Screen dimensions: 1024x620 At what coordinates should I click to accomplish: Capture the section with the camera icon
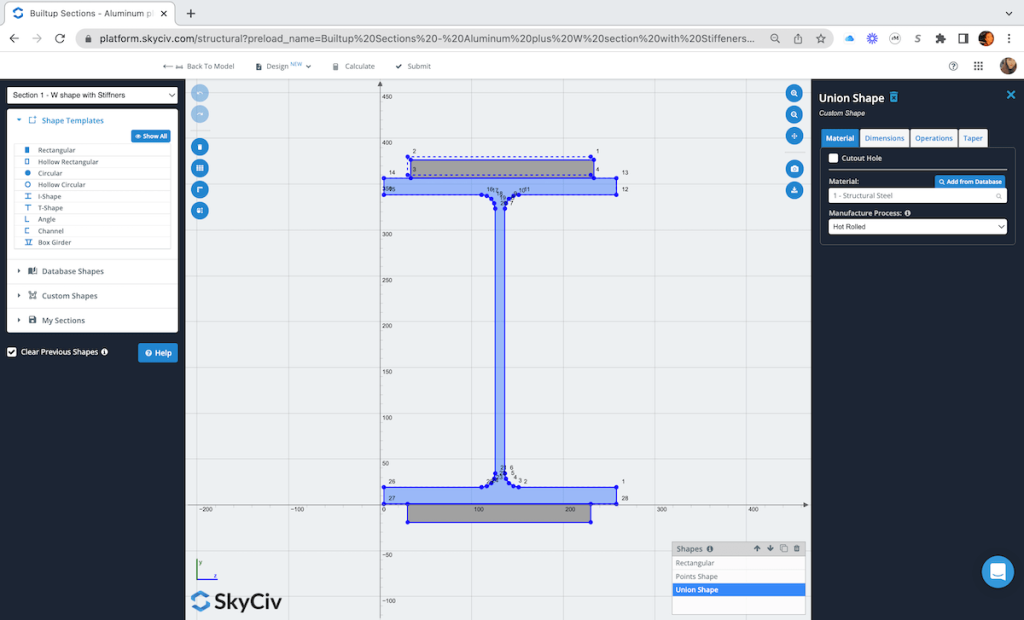[793, 169]
